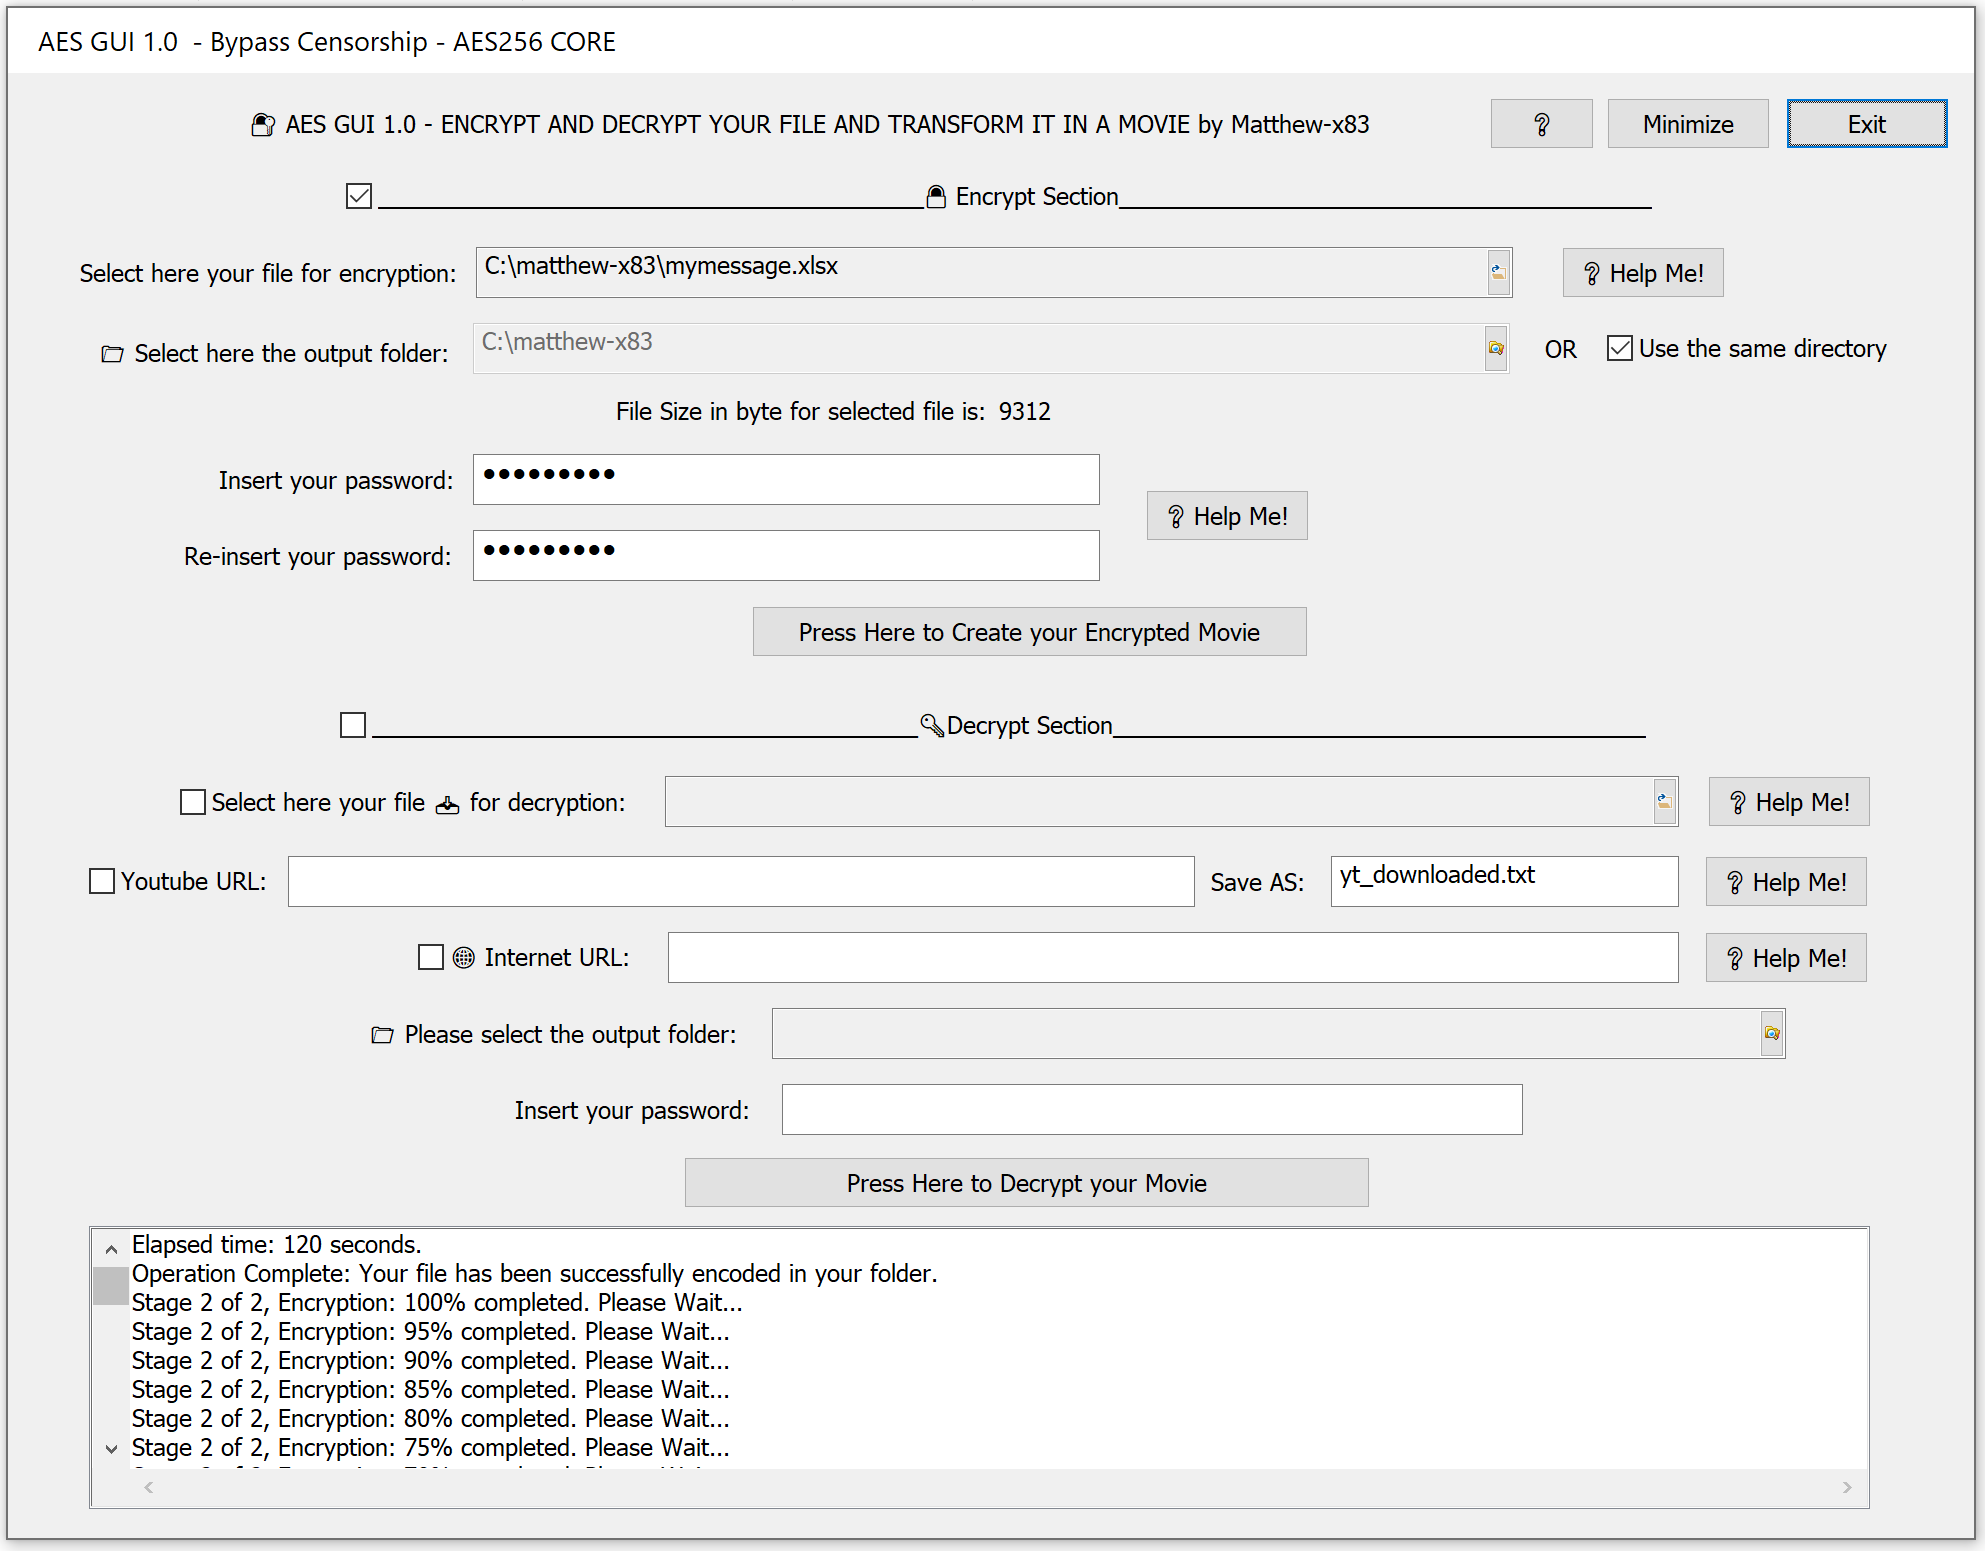1985x1551 pixels.
Task: Browse for the encryption output folder
Action: click(x=1496, y=348)
